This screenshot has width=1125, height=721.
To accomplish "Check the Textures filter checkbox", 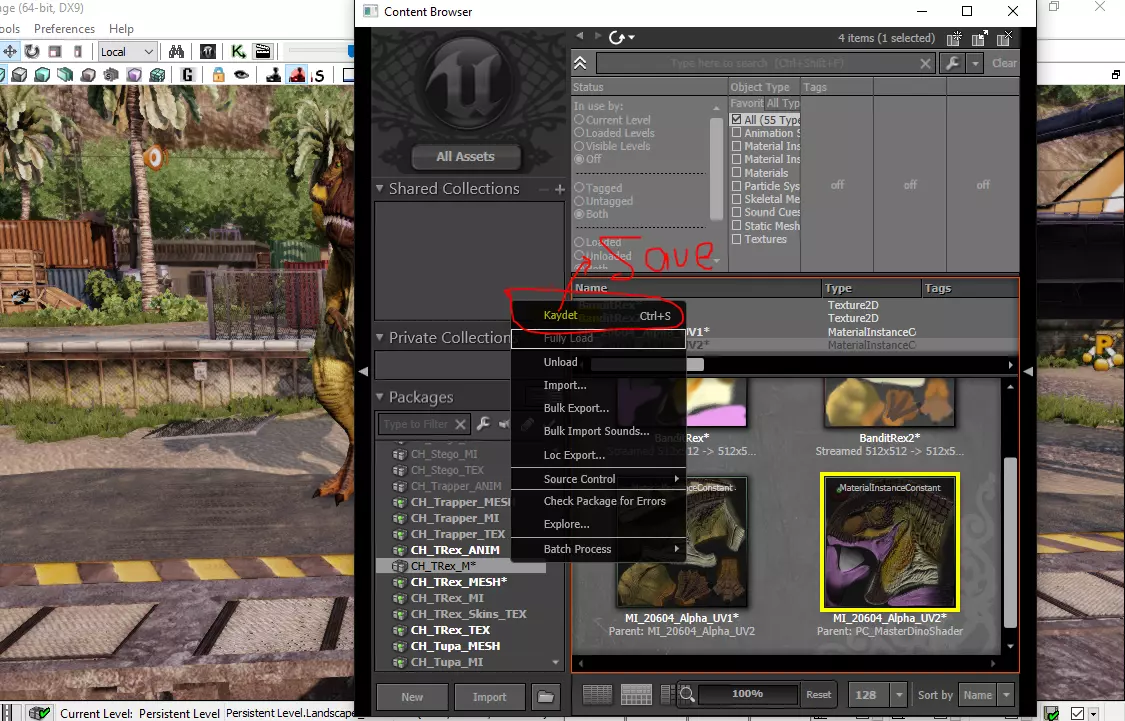I will (737, 239).
